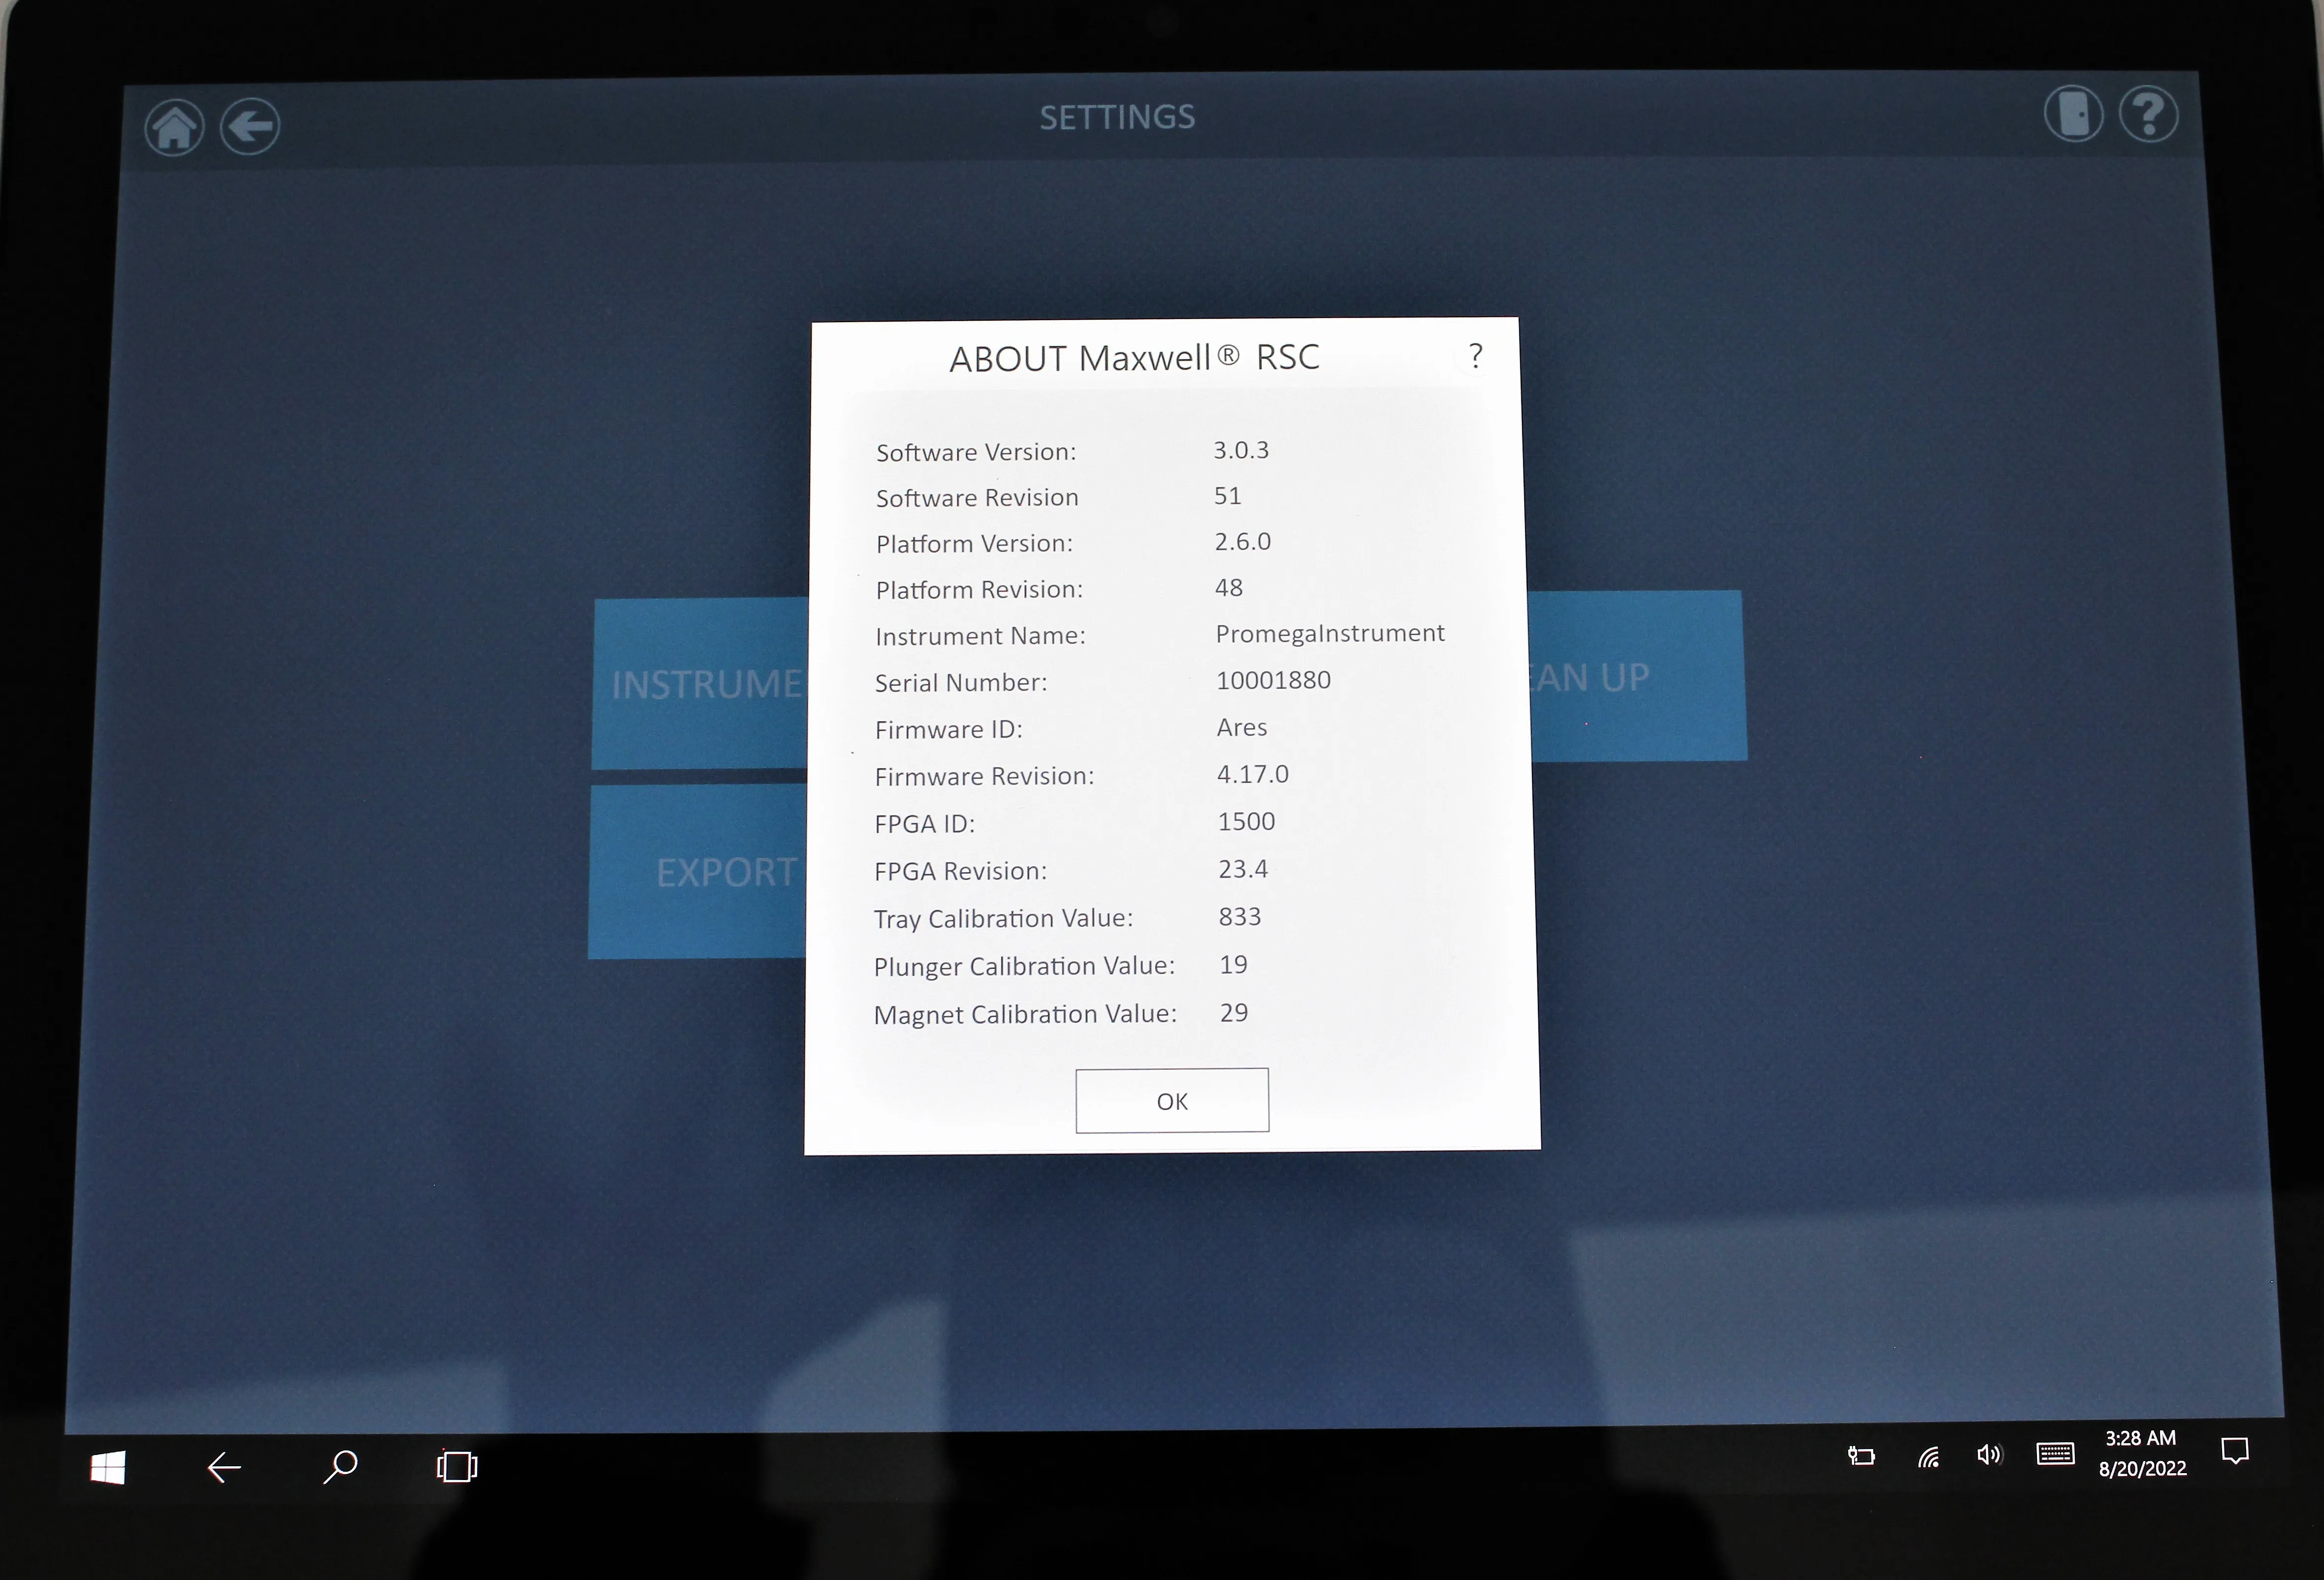The image size is (2324, 1580).
Task: Go to the Home screen icon
Action: click(174, 127)
